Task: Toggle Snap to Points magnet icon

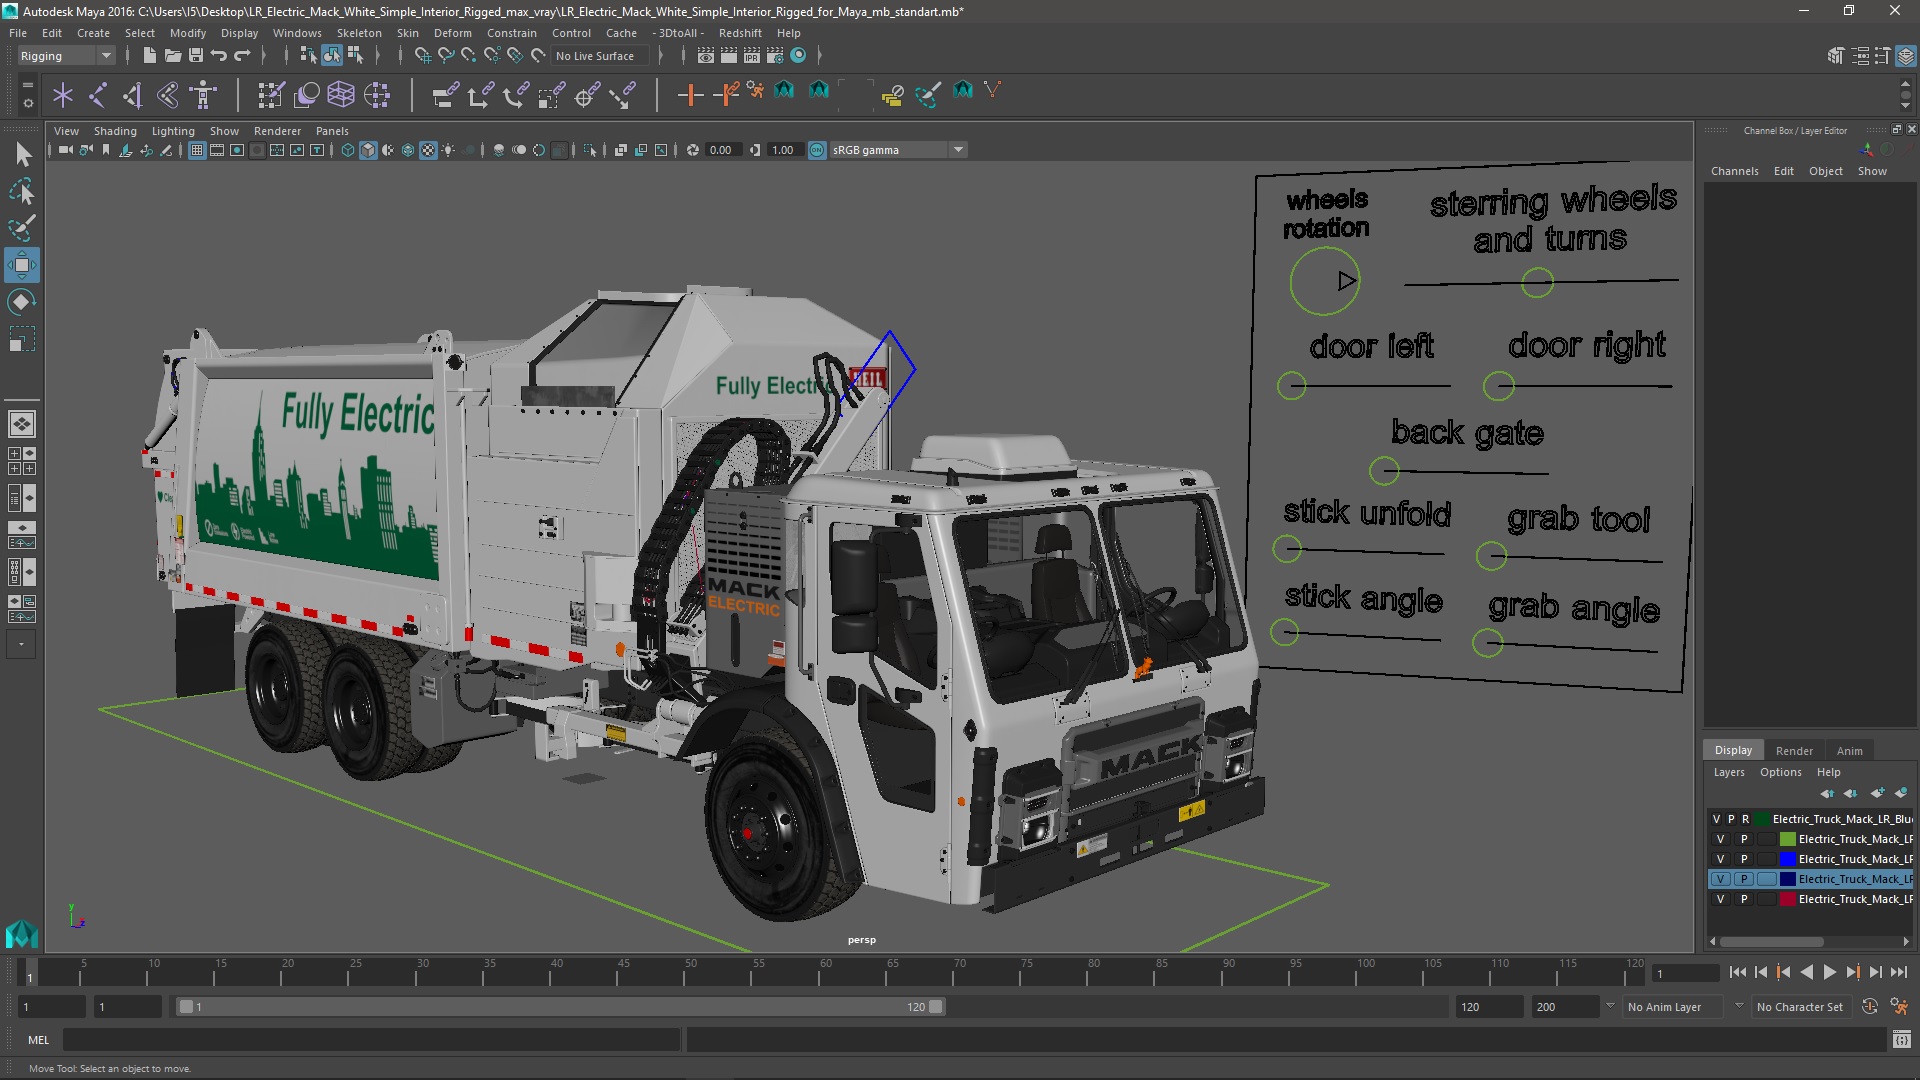Action: point(468,56)
